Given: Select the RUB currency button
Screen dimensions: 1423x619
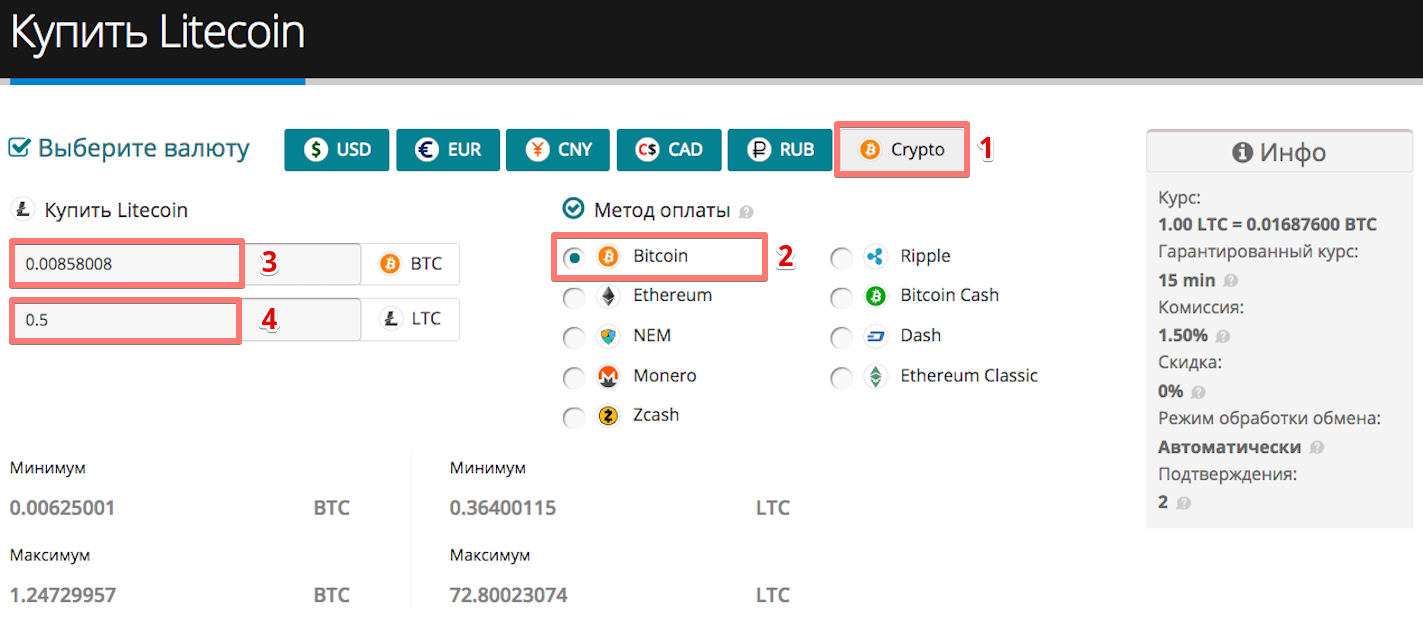Looking at the screenshot, I should [781, 150].
